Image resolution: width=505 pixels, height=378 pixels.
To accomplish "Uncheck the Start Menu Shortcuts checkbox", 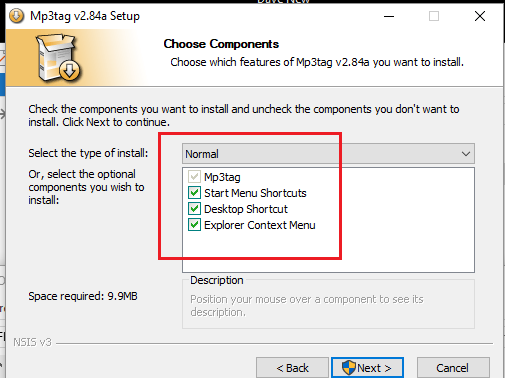I will pos(194,193).
